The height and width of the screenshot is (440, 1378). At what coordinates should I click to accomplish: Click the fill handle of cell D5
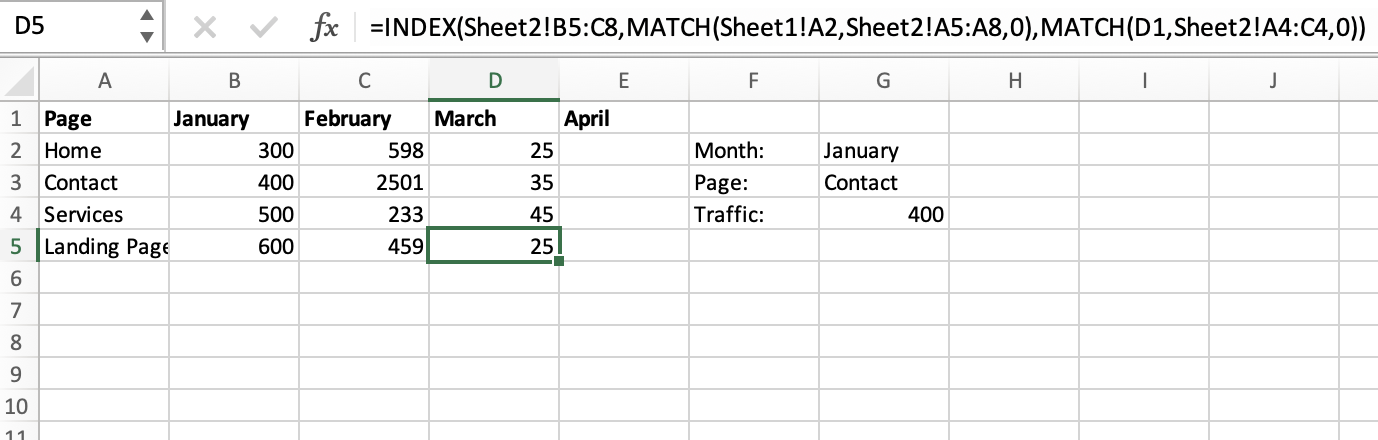click(560, 262)
